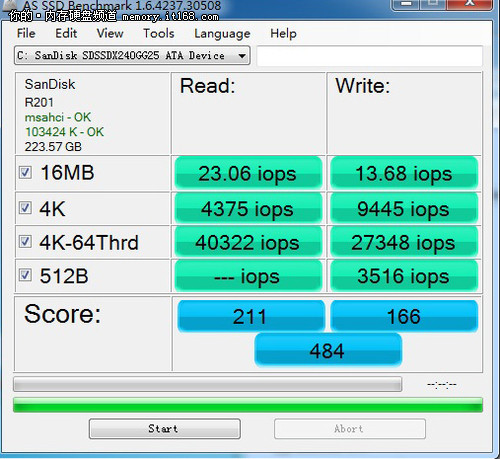This screenshot has width=500, height=459.
Task: Toggle the 512B test checkbox
Action: (x=25, y=275)
